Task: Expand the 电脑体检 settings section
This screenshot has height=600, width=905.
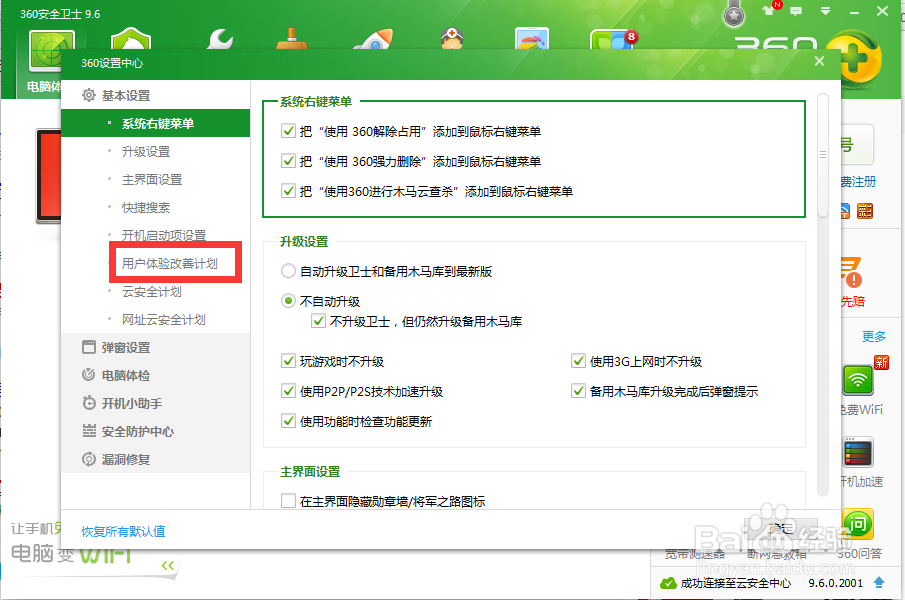Action: tap(156, 376)
